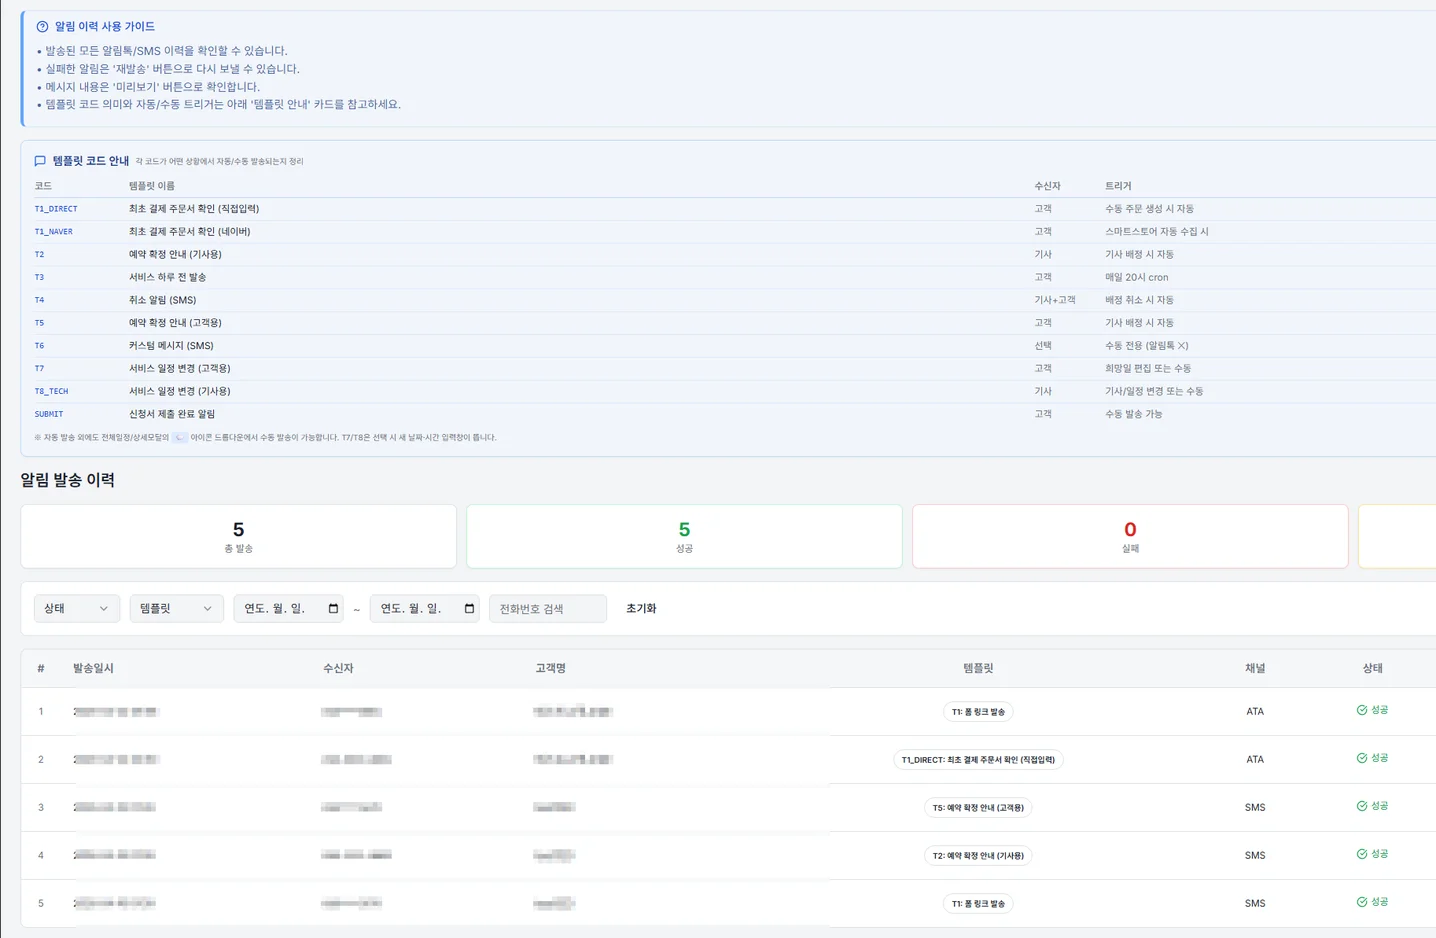Click the SMS channel cell in row 5

click(1255, 904)
